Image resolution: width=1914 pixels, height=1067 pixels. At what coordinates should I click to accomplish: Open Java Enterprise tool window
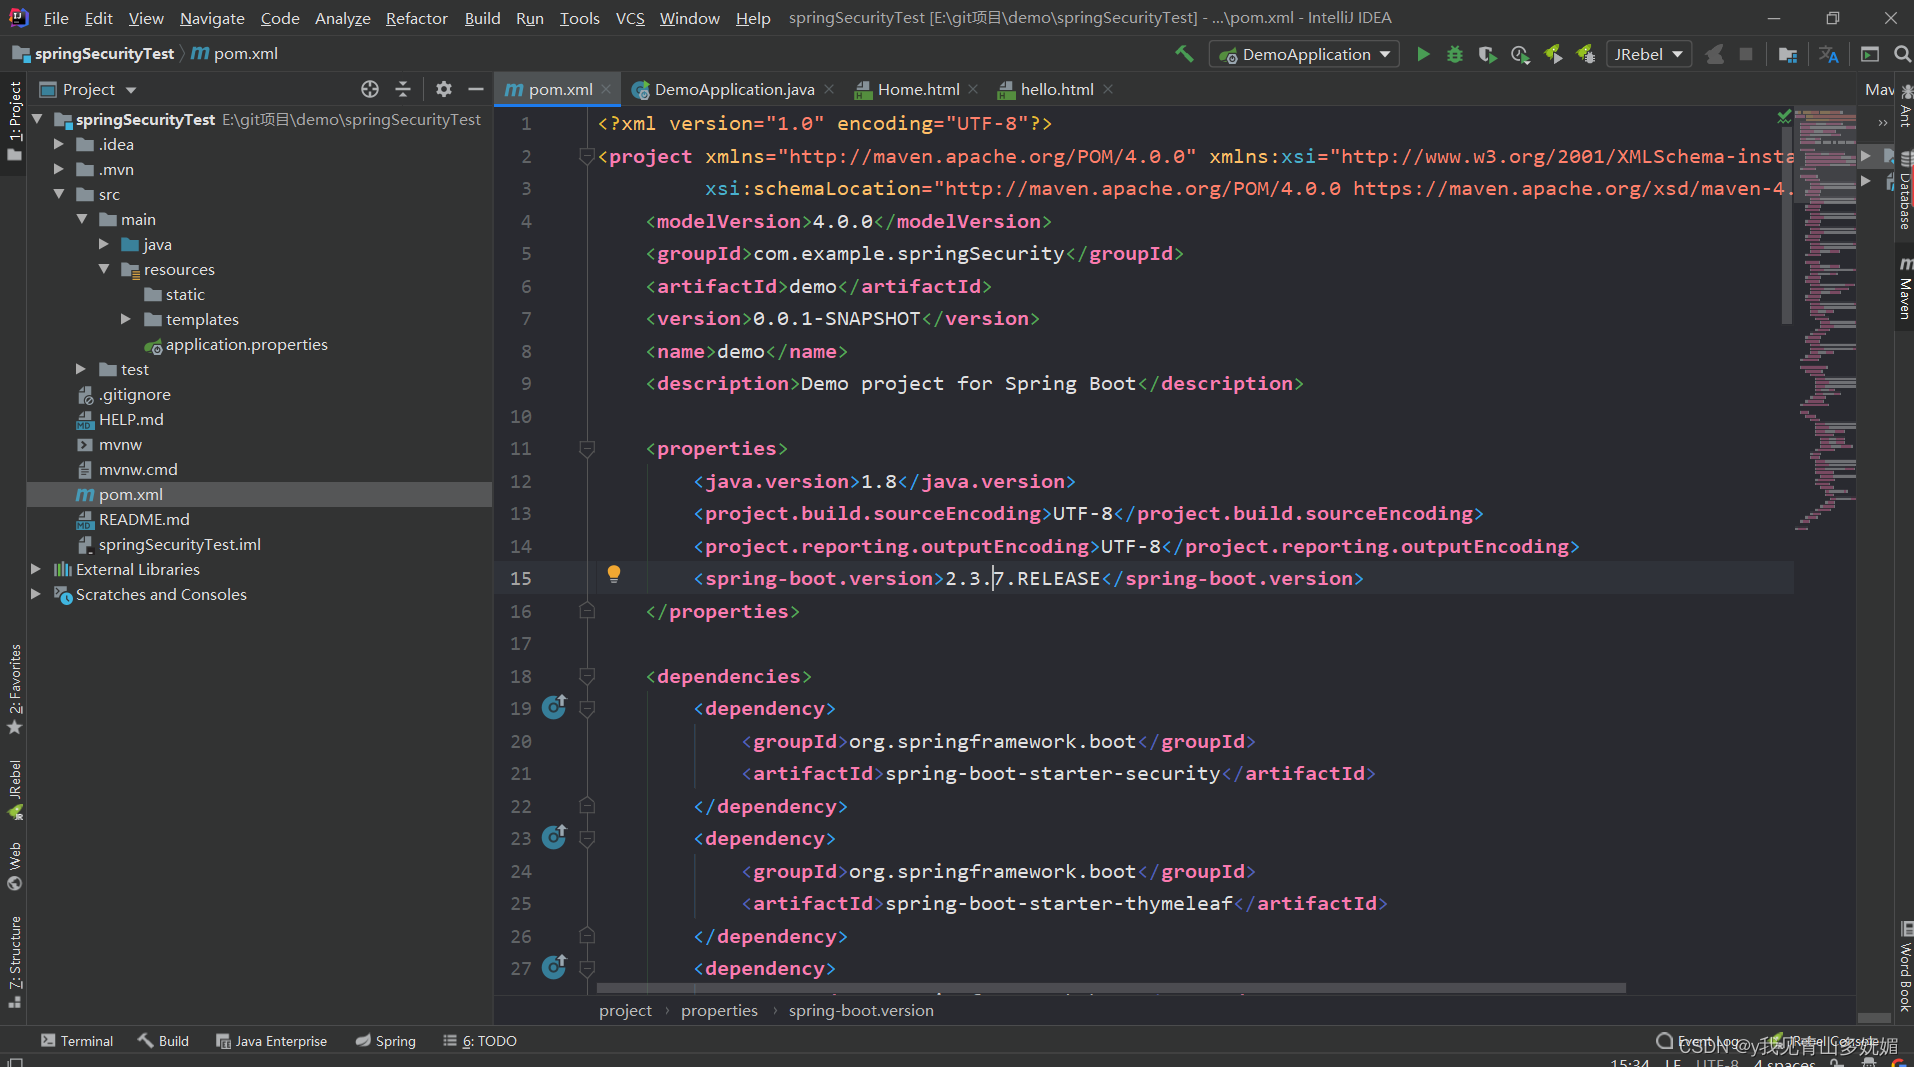(x=272, y=1041)
